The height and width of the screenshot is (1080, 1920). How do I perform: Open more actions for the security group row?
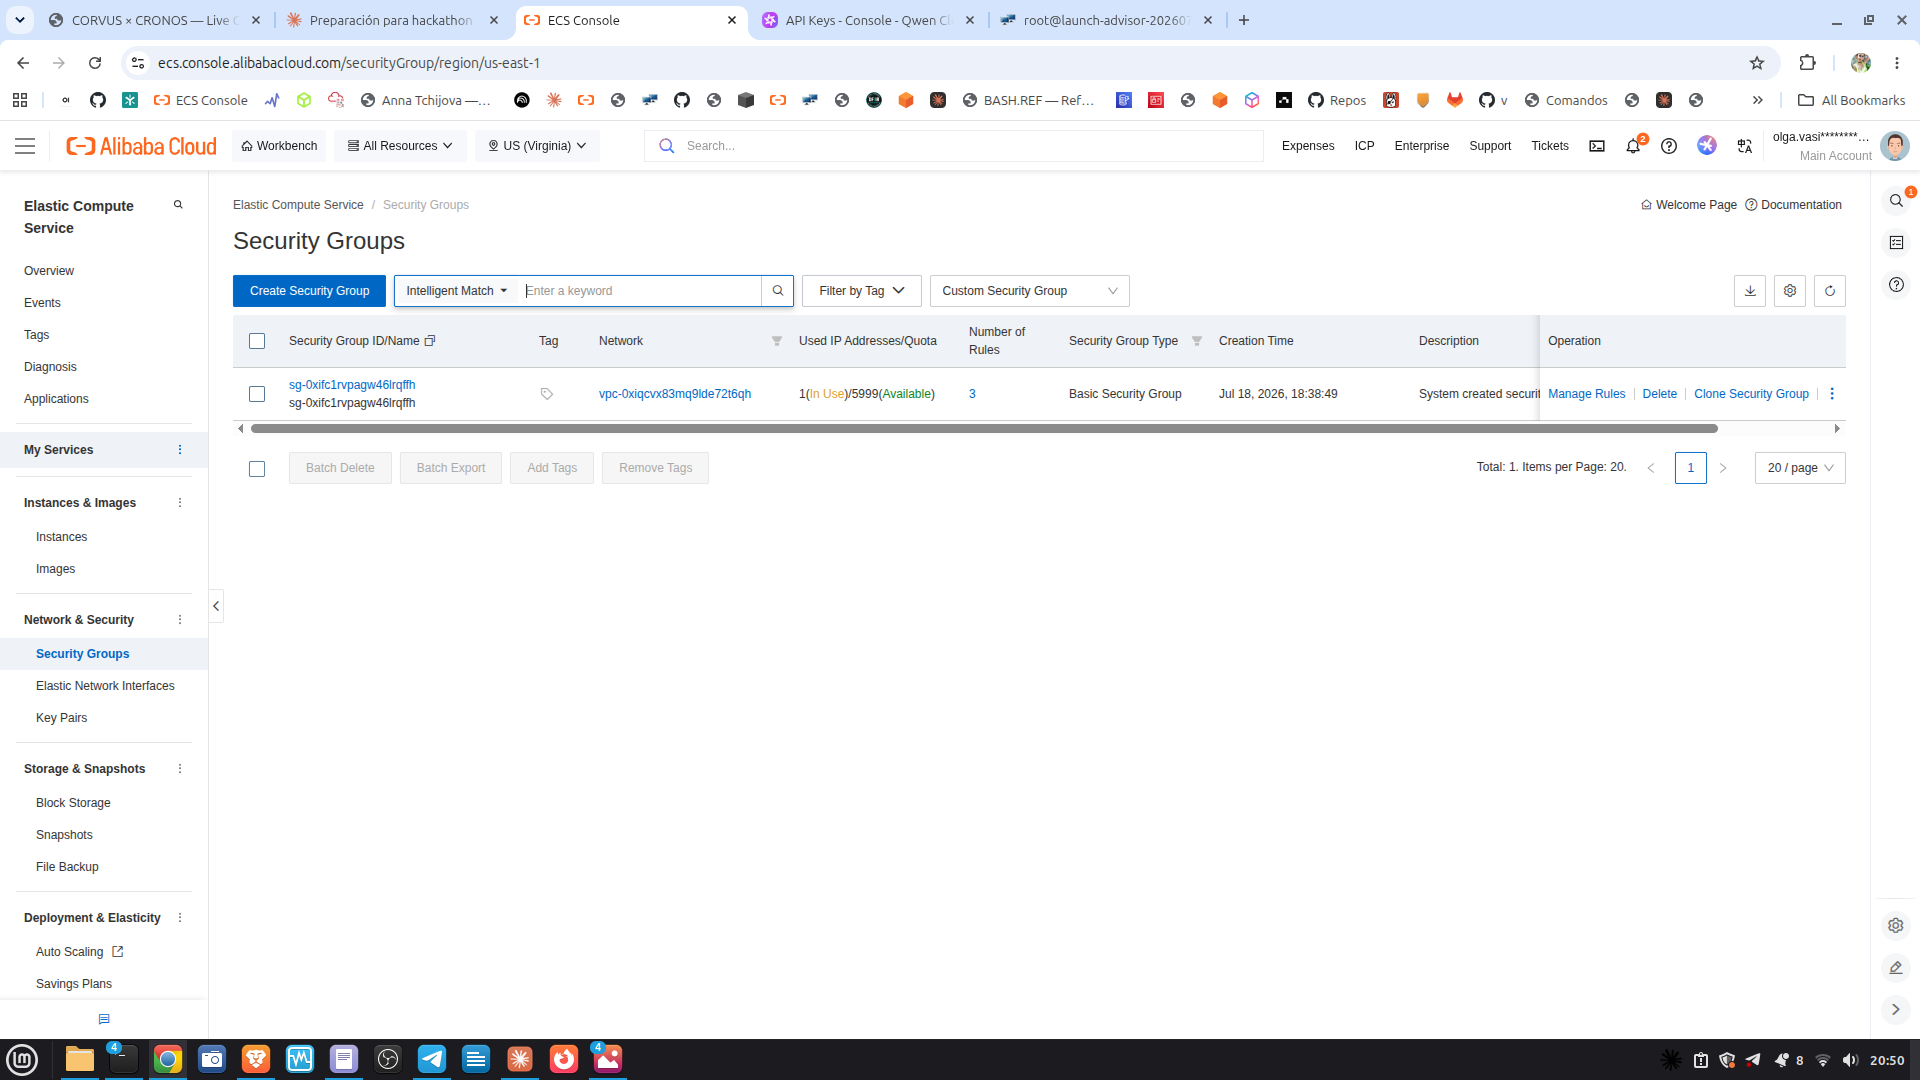(x=1832, y=394)
